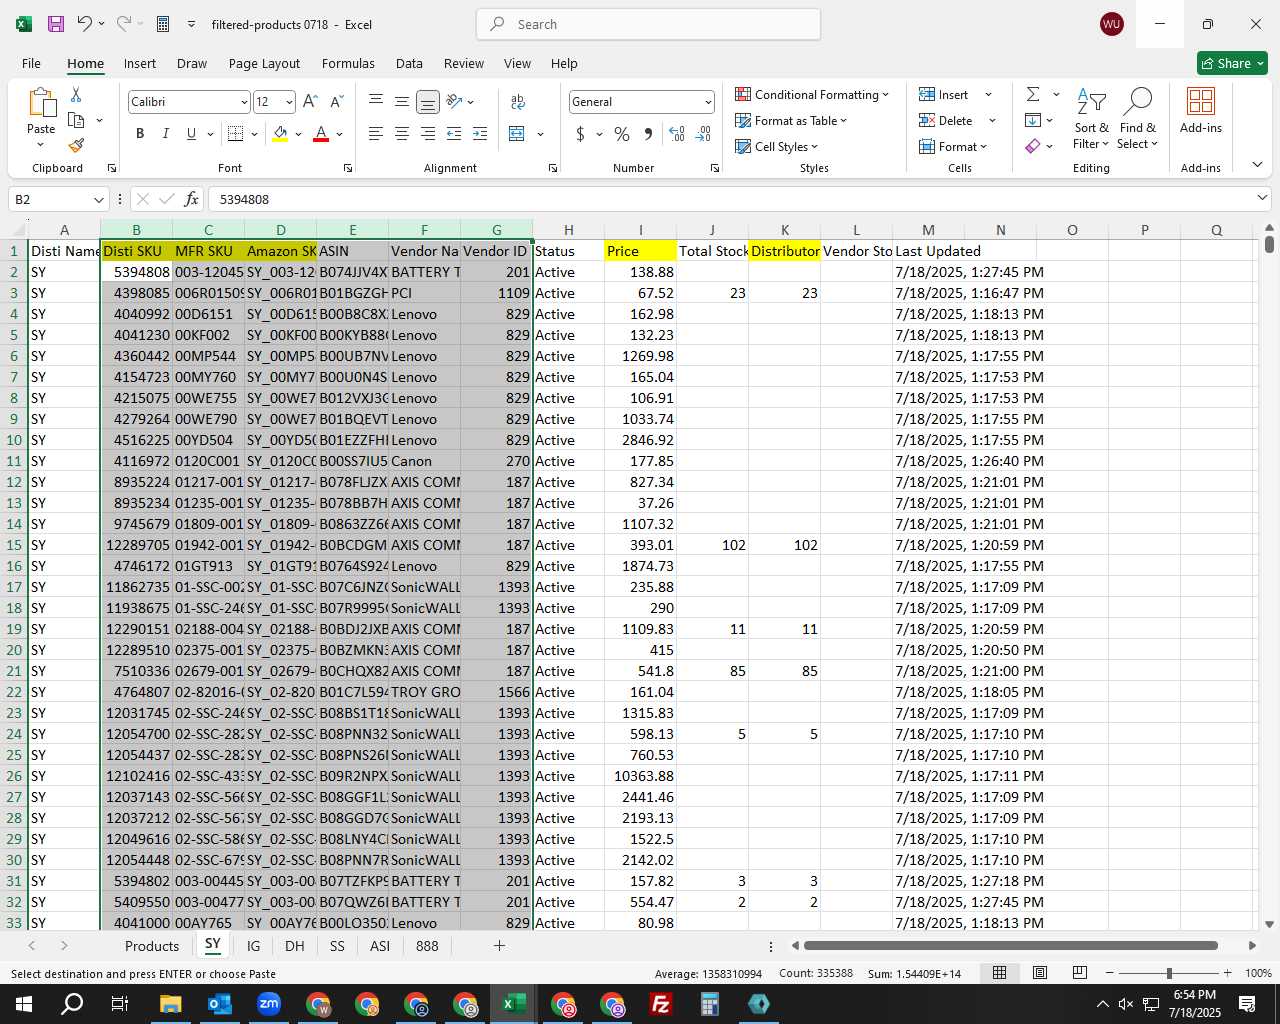Open the font name Calibri dropdown
Viewport: 1280px width, 1024px height.
(243, 102)
